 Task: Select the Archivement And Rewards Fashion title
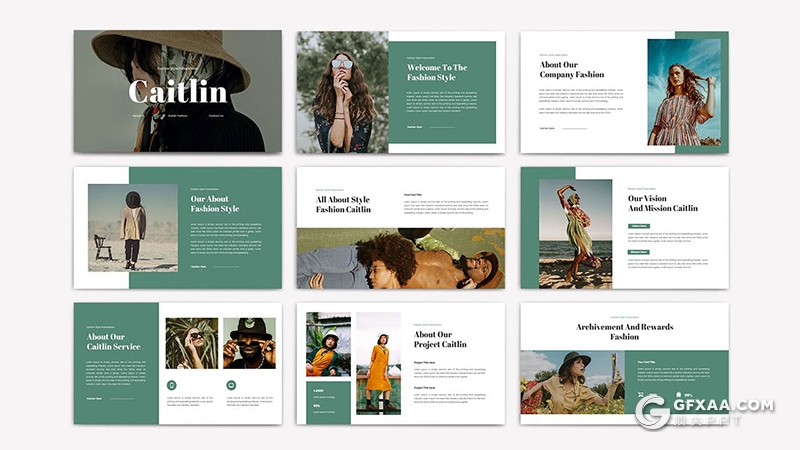tap(624, 332)
